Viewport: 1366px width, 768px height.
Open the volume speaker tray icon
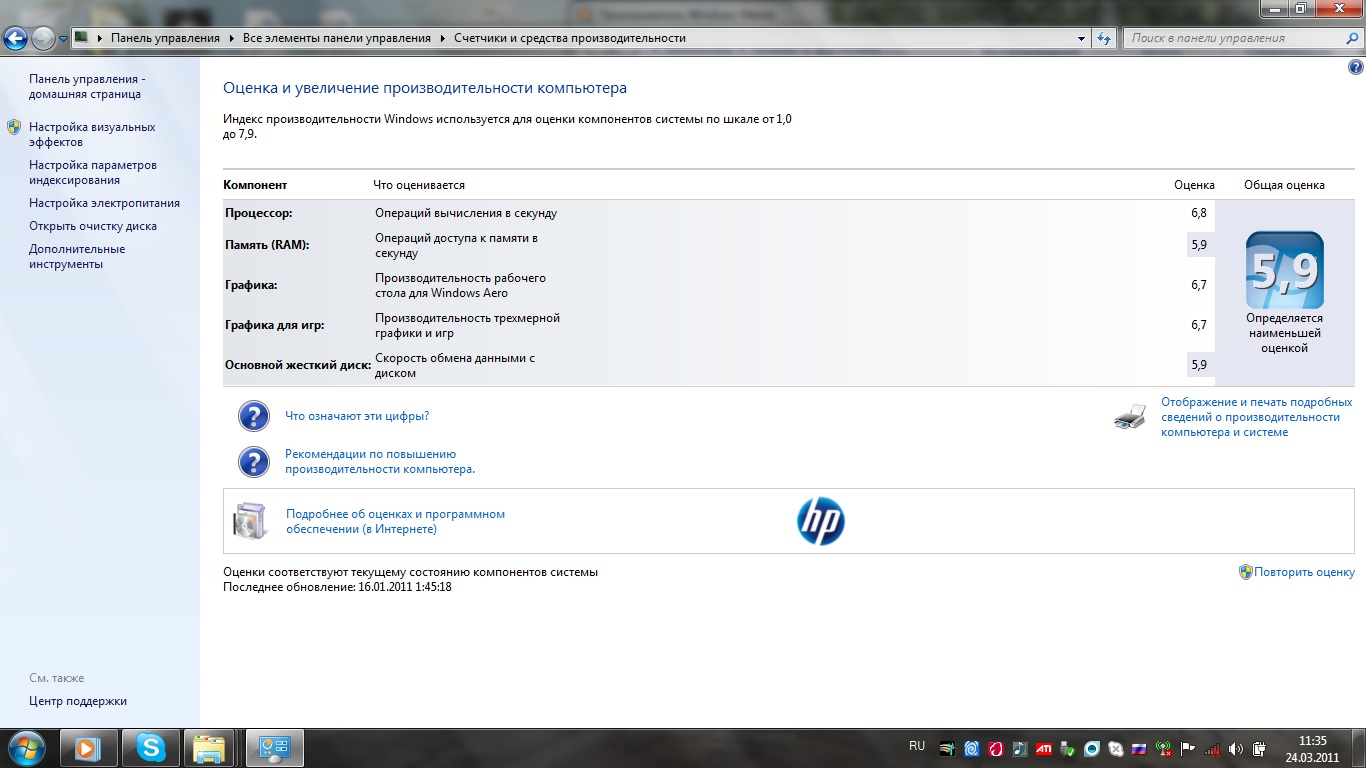(1236, 748)
